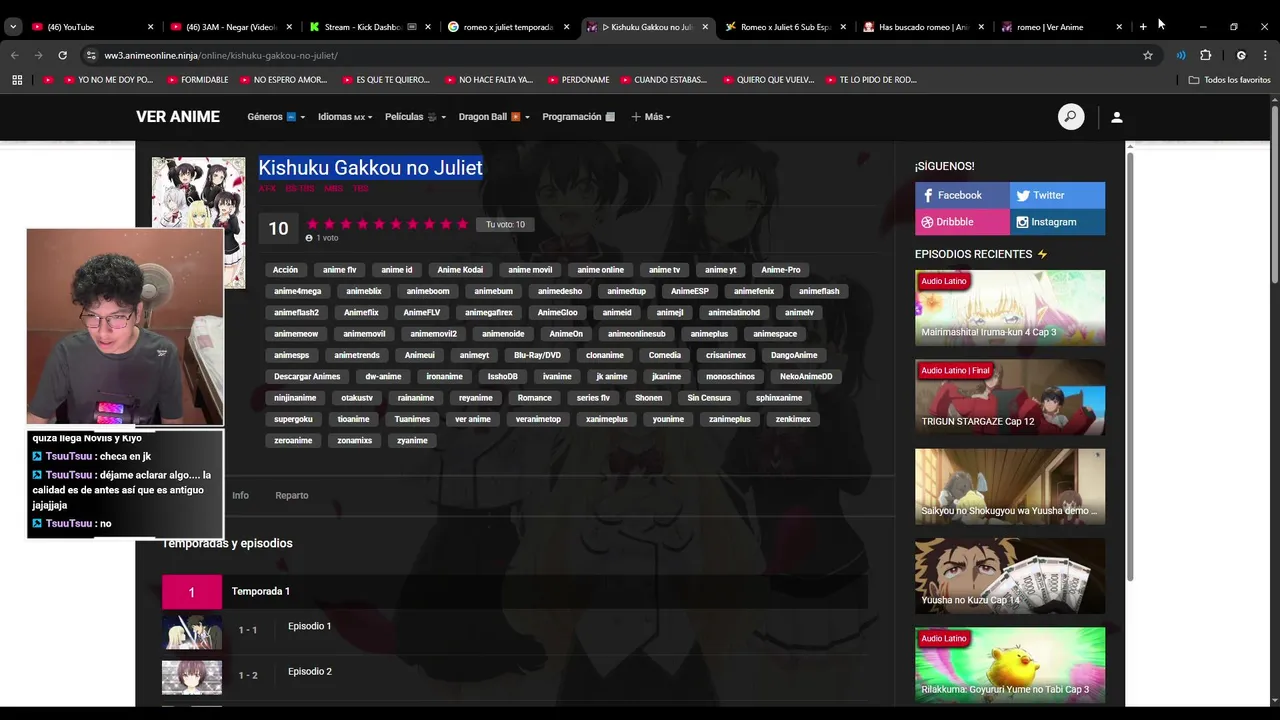Select the Acción tag
Image resolution: width=1280 pixels, height=720 pixels.
coord(286,270)
